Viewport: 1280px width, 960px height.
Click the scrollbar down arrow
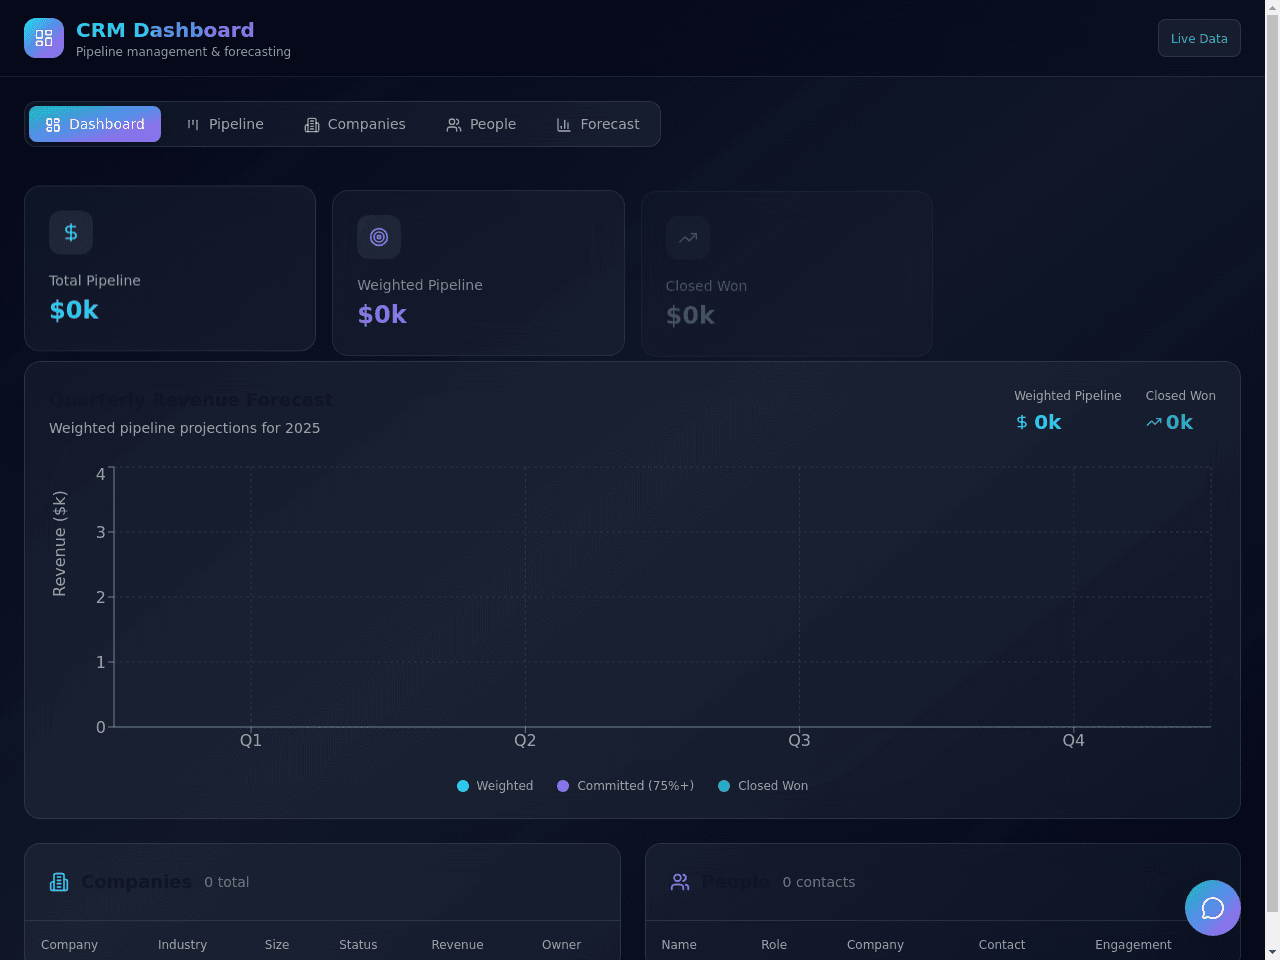1272,952
